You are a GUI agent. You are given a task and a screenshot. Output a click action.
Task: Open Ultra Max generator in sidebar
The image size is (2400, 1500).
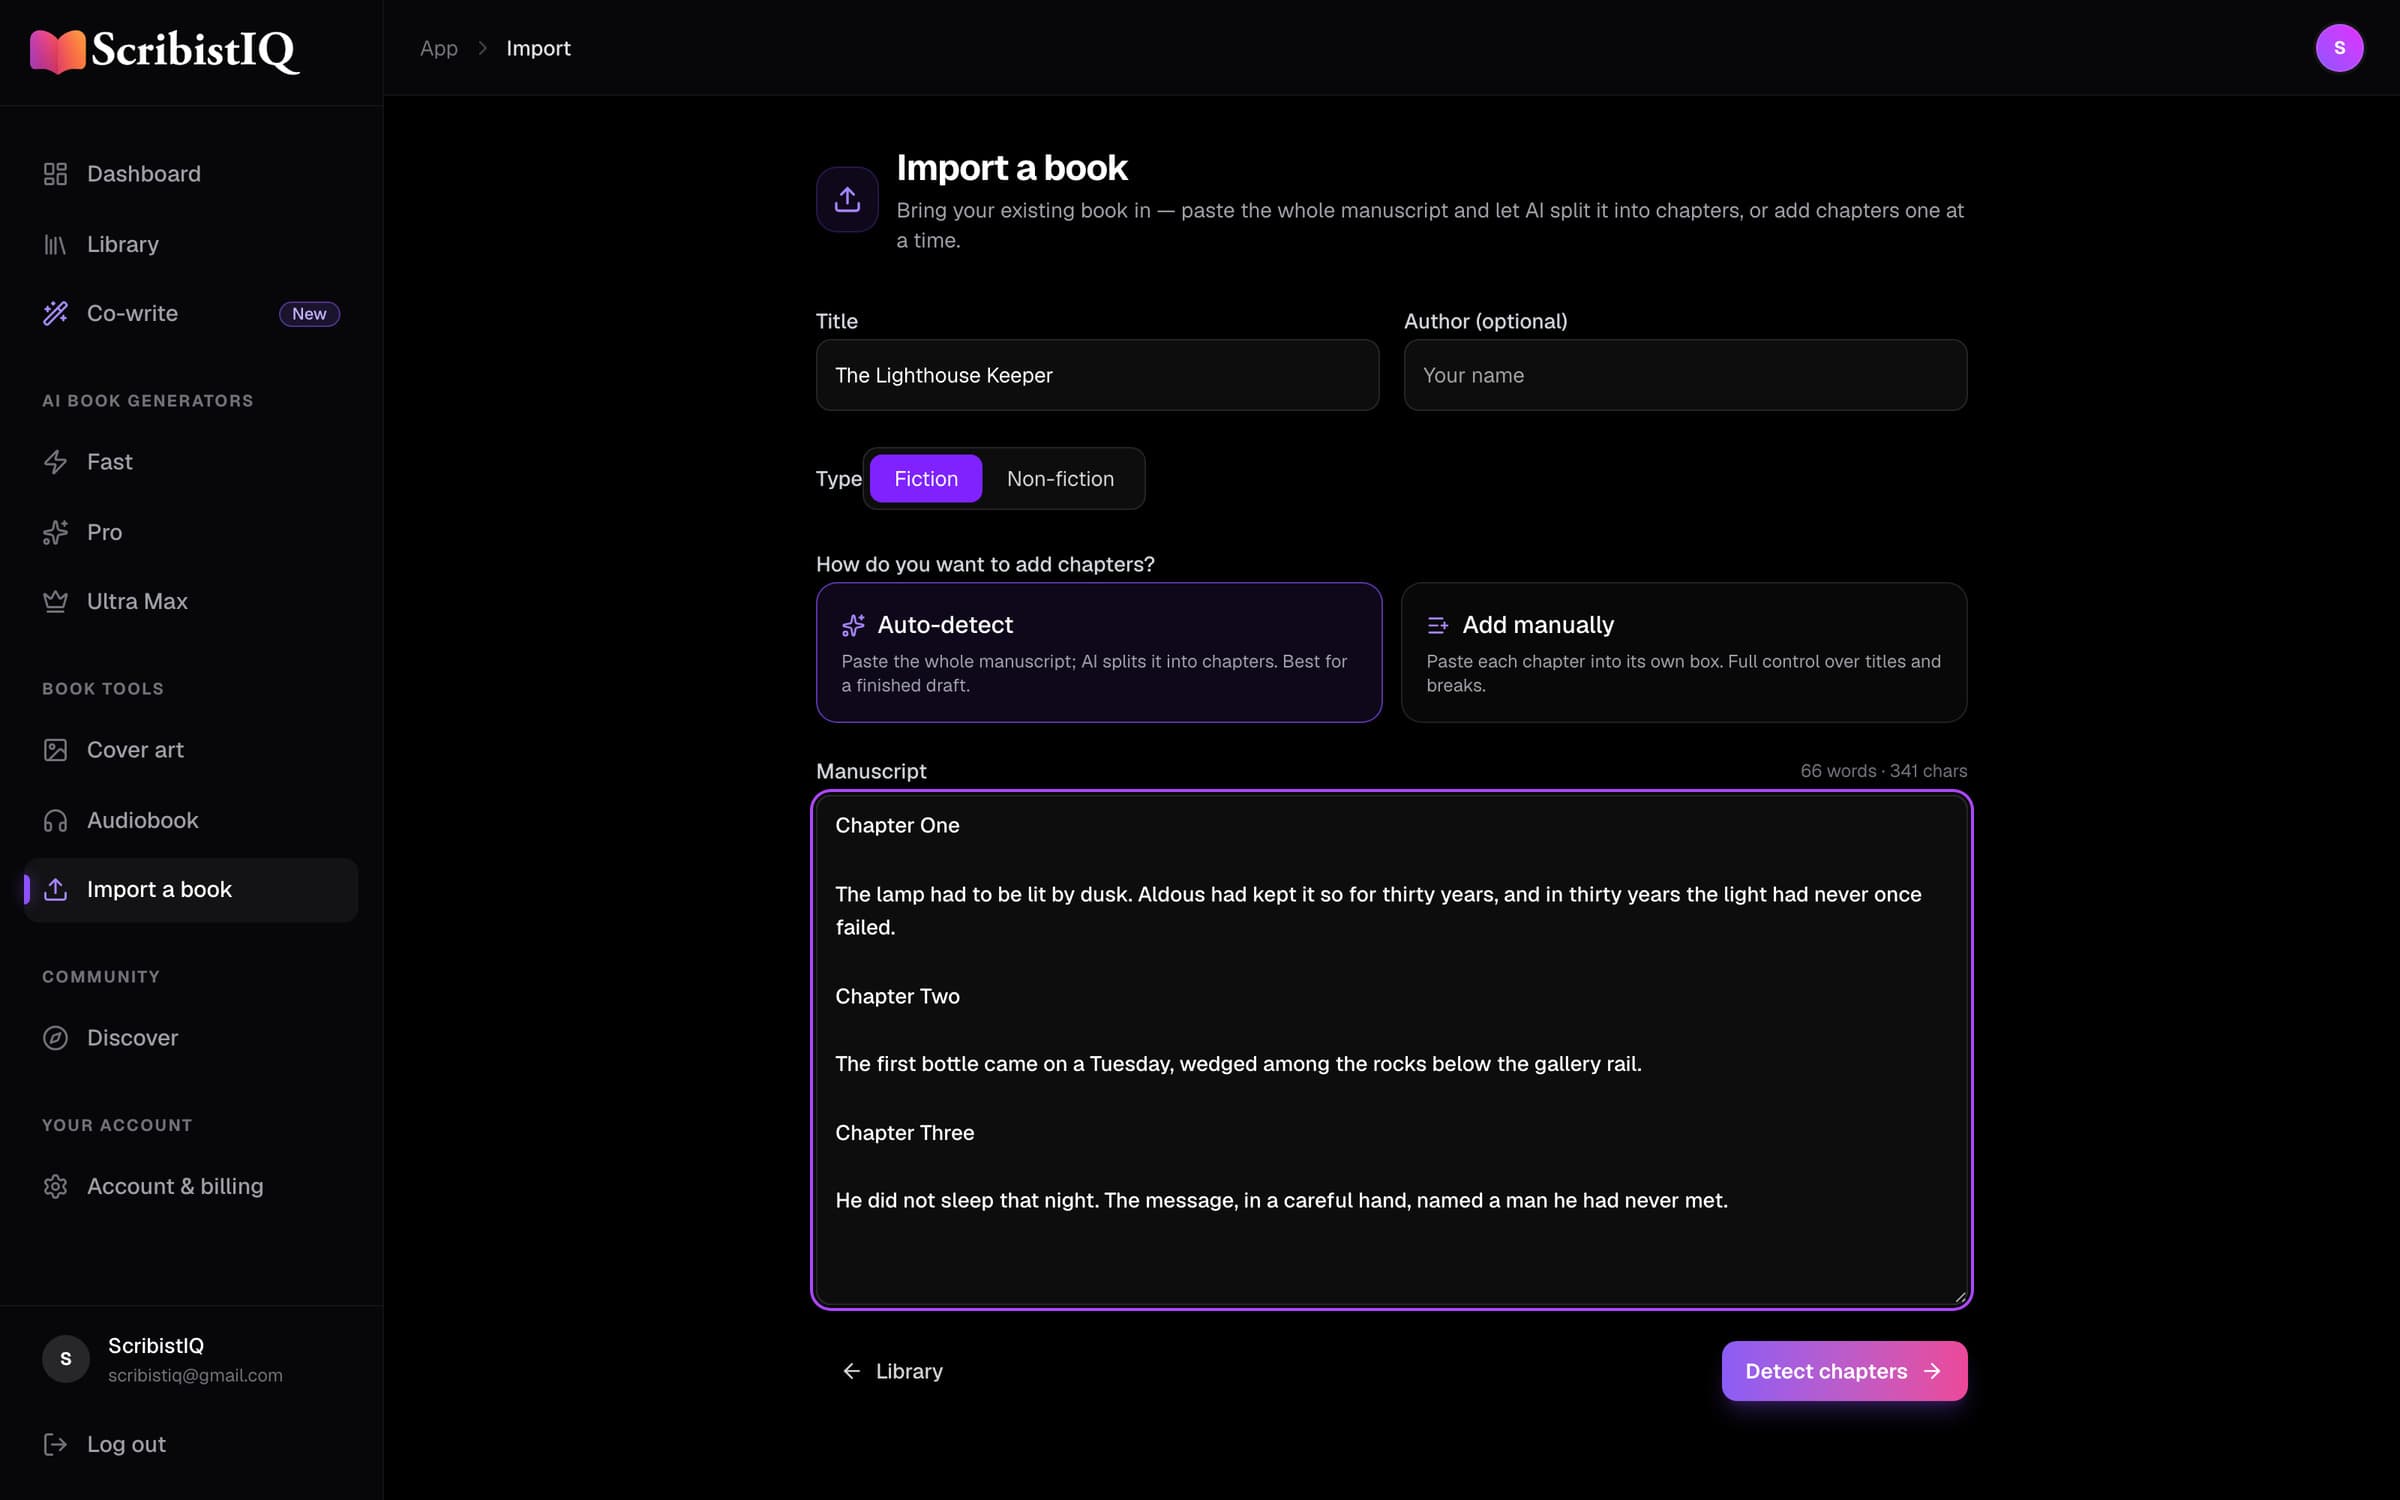(191, 601)
